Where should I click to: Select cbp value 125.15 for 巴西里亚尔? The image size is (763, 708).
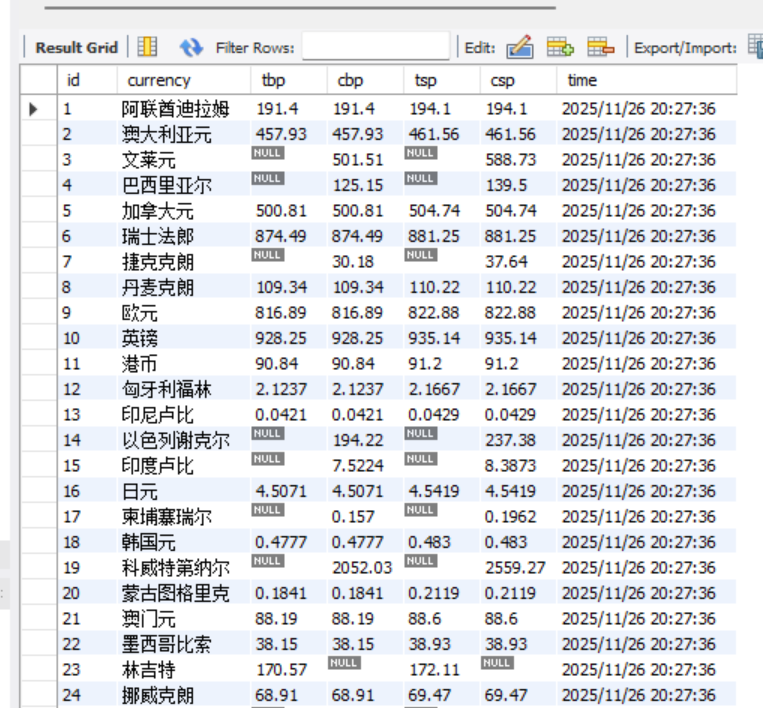point(365,185)
